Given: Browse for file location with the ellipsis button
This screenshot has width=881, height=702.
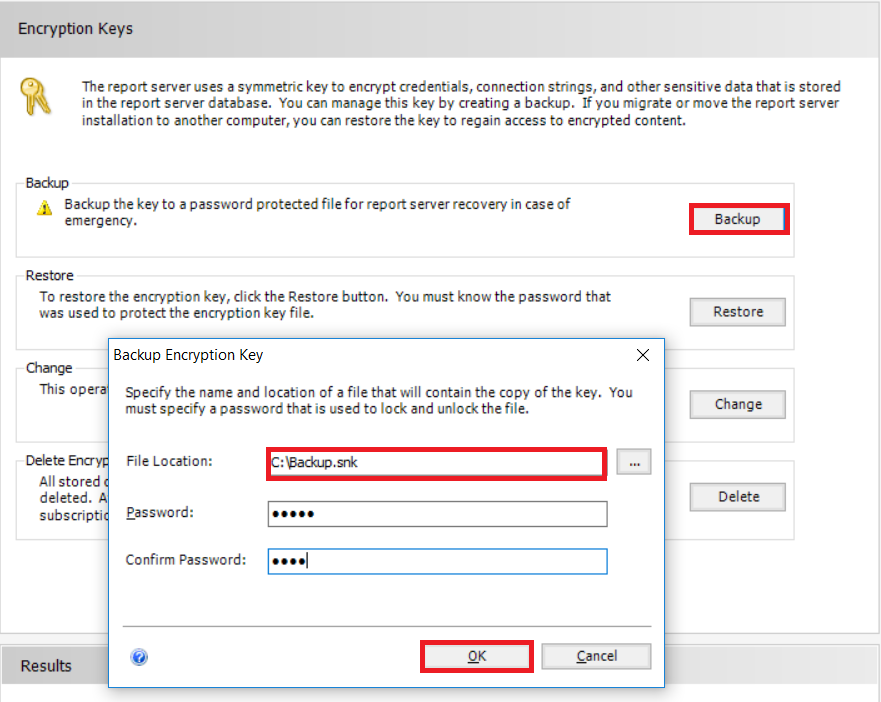Looking at the screenshot, I should point(634,462).
